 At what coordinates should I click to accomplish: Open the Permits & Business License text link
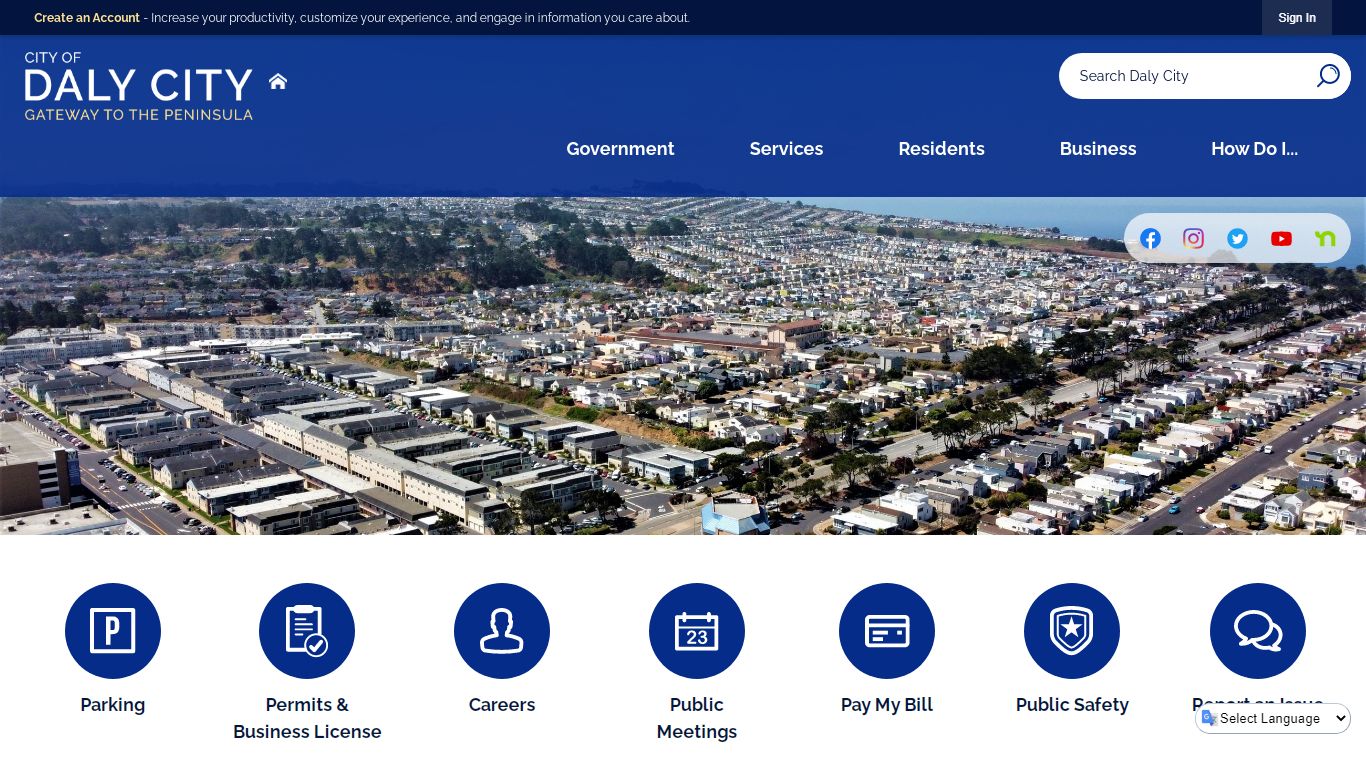click(x=307, y=718)
